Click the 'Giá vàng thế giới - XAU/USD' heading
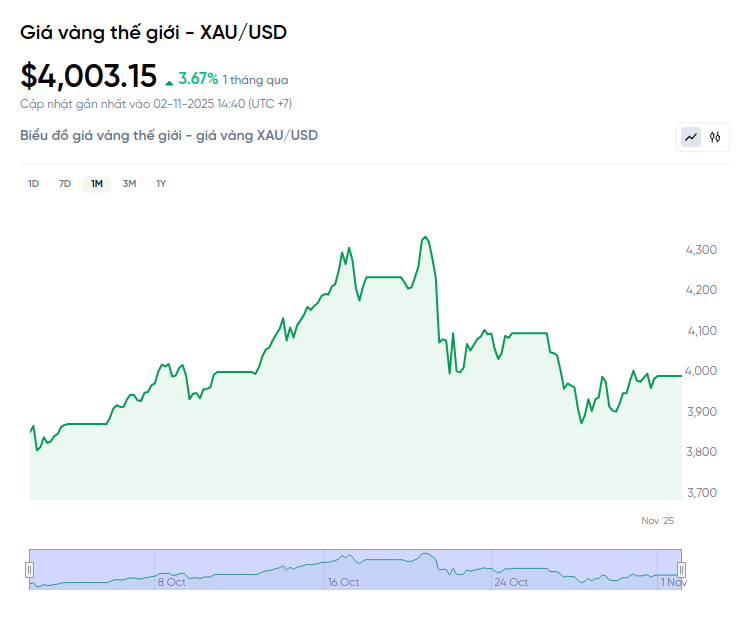Image resolution: width=750 pixels, height=634 pixels. coord(153,33)
